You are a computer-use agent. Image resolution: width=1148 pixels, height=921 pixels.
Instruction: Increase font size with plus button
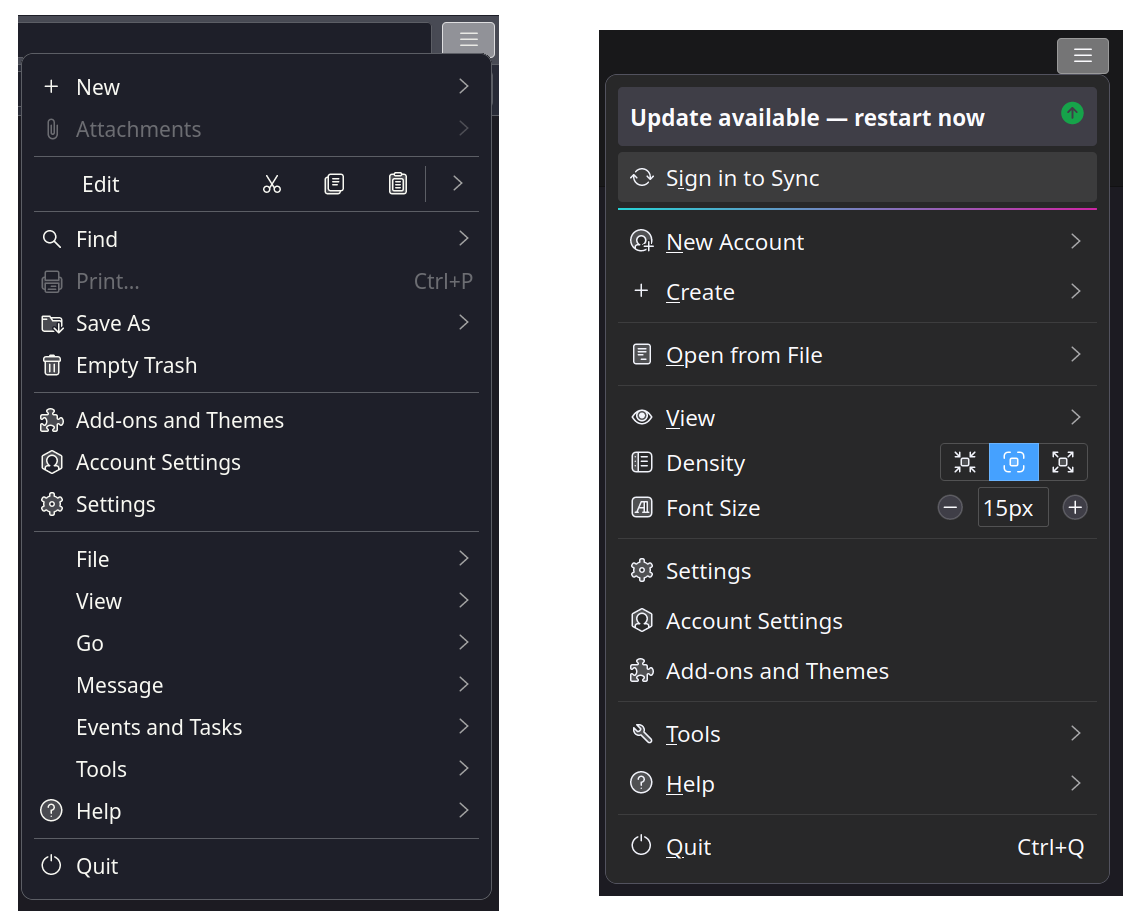point(1075,508)
